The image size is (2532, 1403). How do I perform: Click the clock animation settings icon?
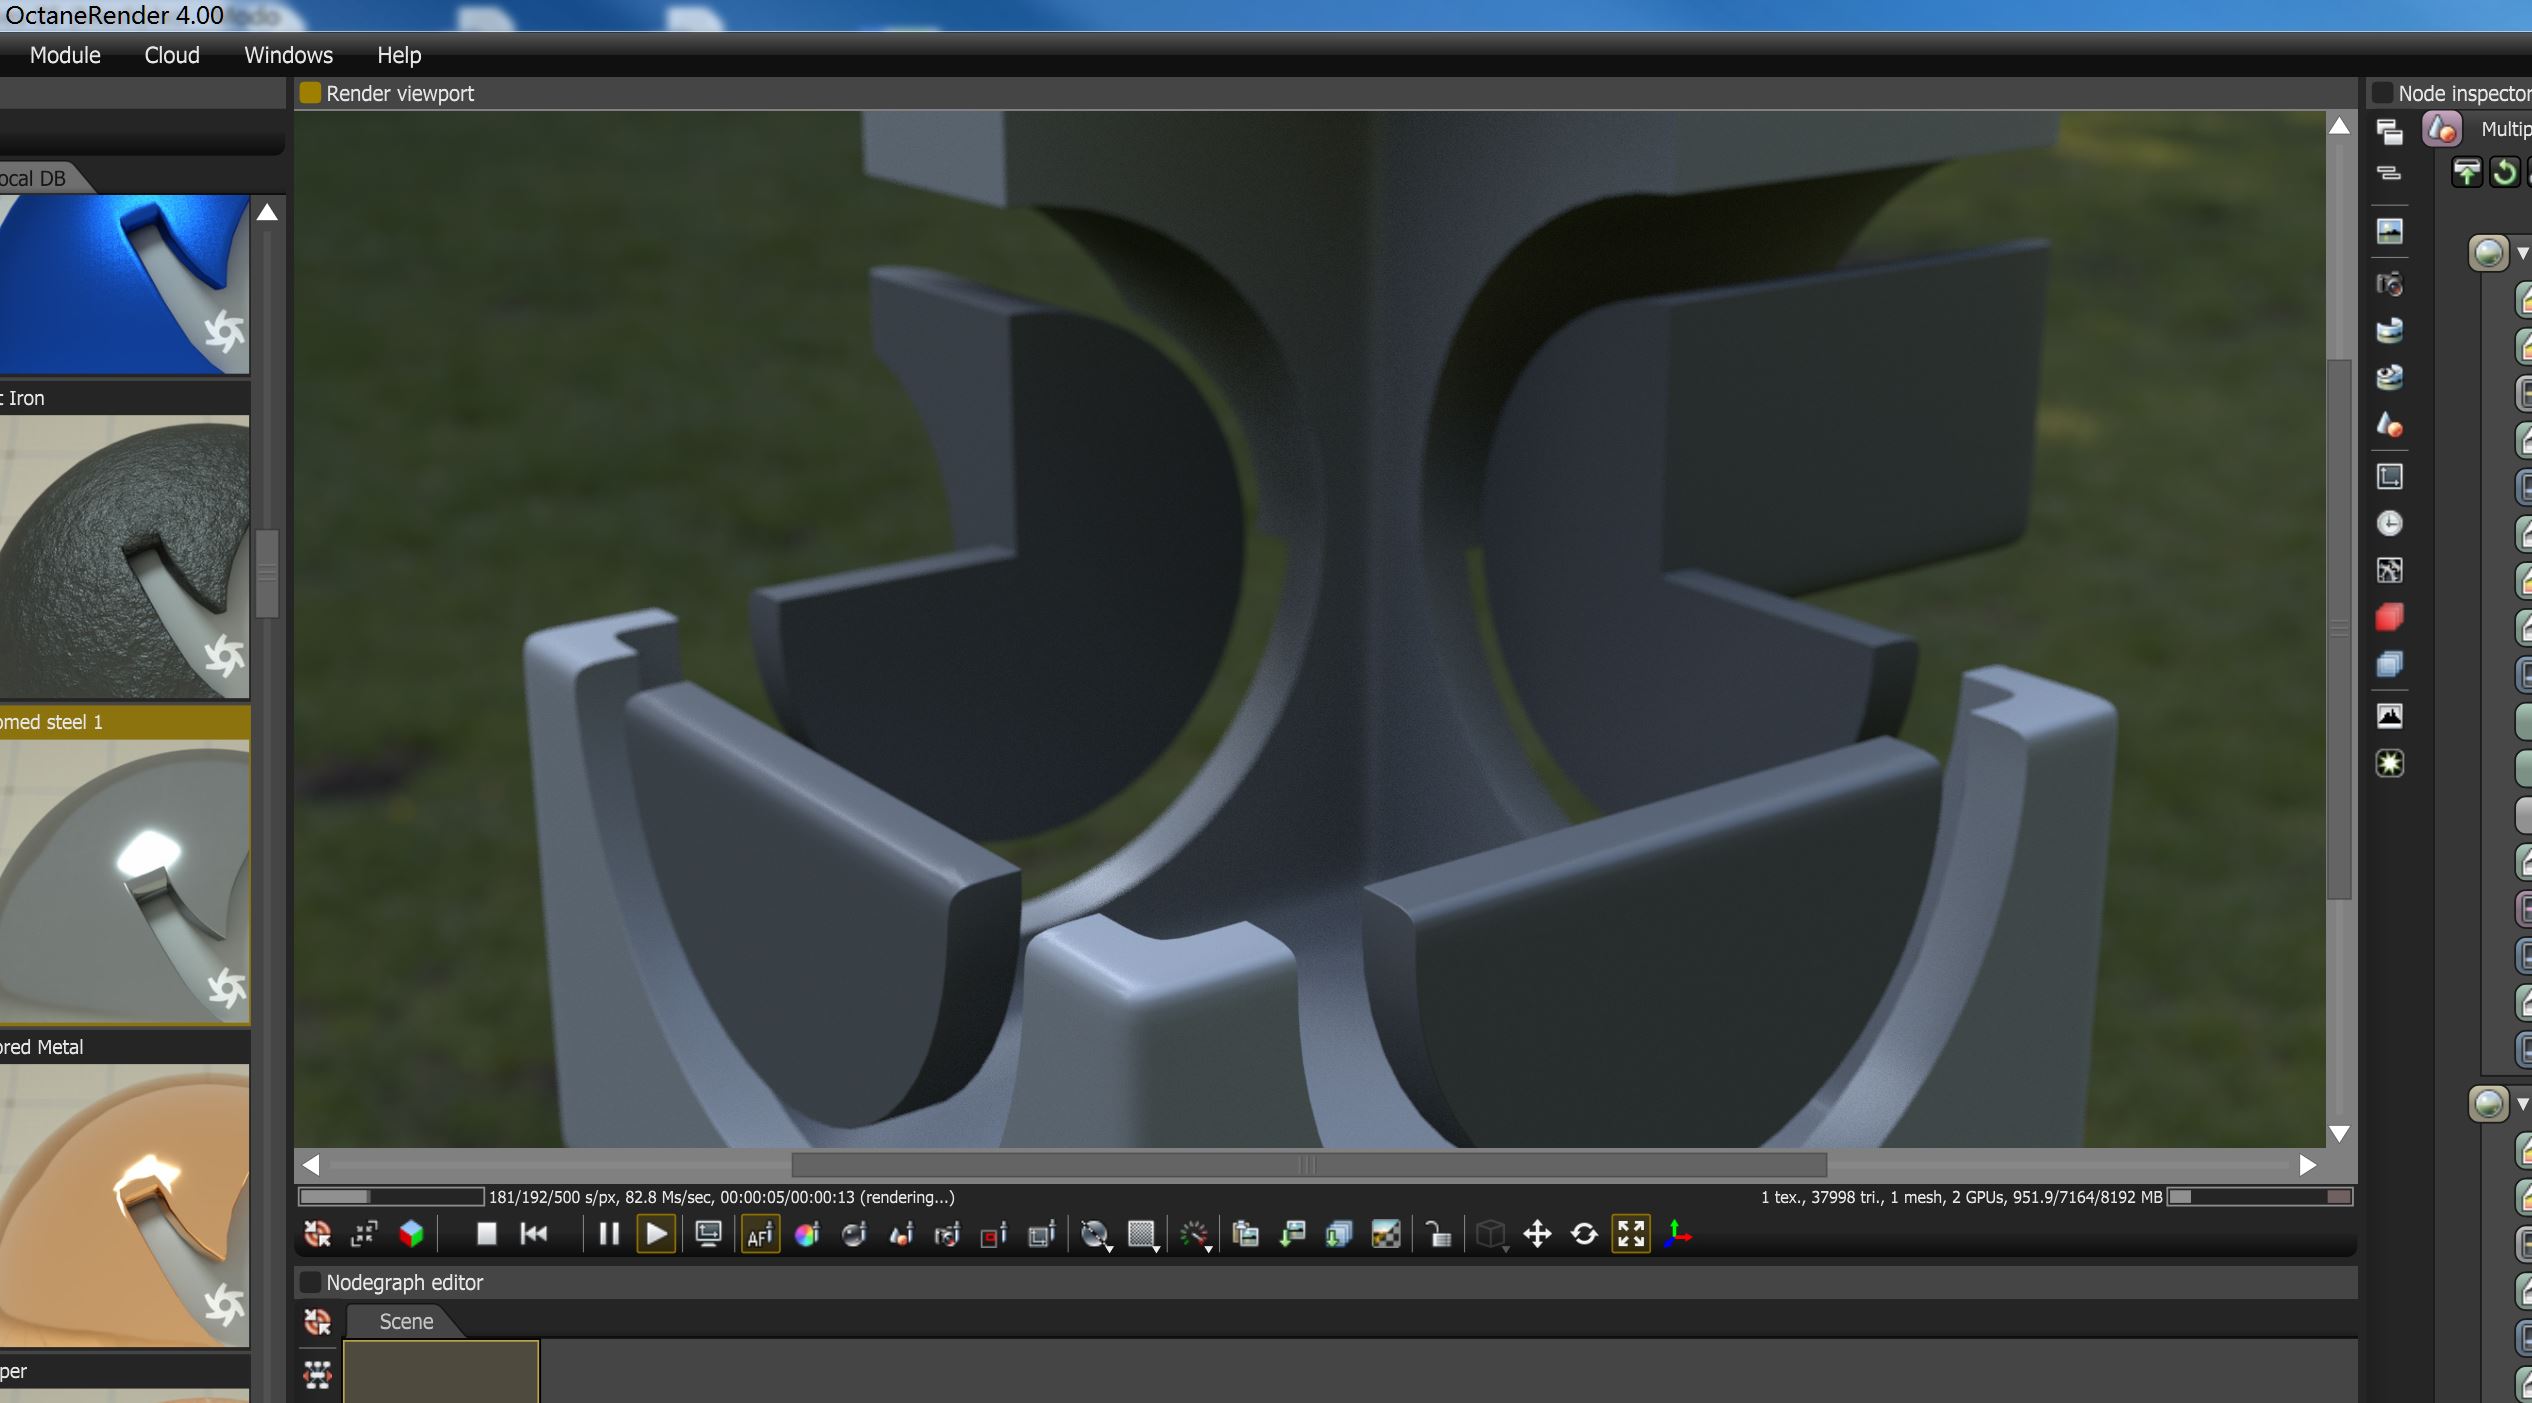[x=2389, y=524]
